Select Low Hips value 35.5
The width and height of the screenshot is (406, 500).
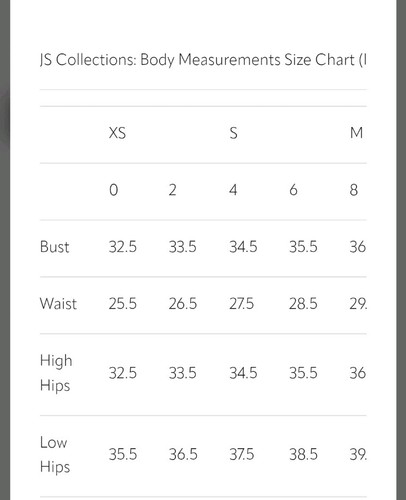click(x=123, y=454)
